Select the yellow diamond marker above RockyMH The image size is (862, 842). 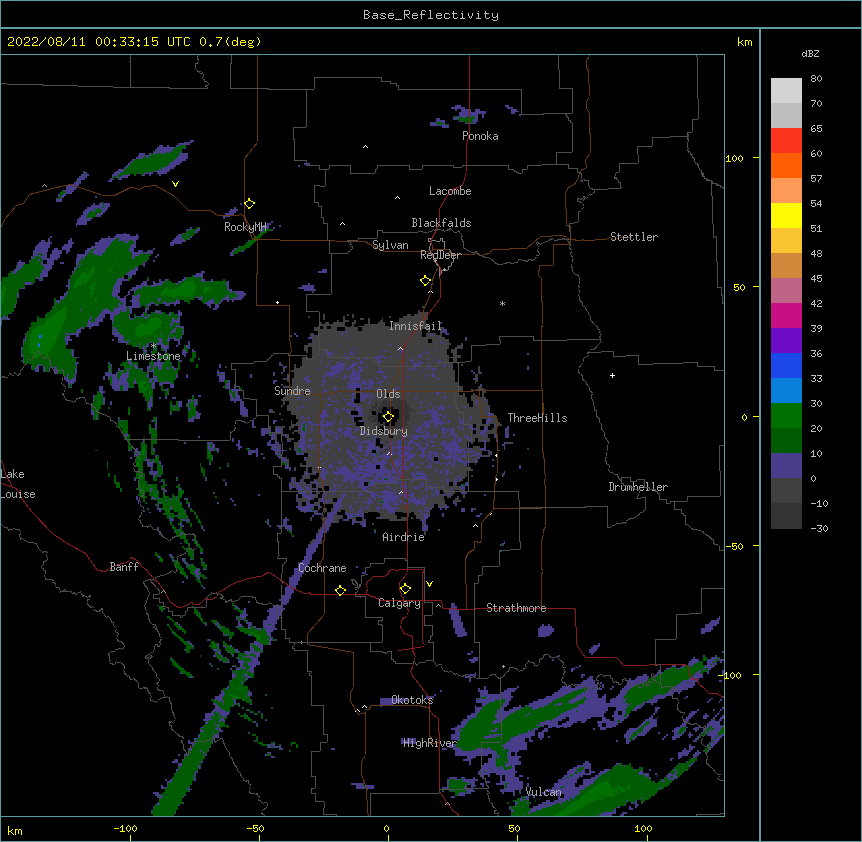[x=250, y=203]
